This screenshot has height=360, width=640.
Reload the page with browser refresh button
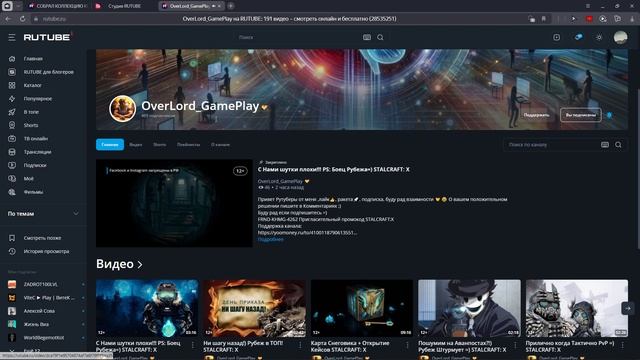22,19
